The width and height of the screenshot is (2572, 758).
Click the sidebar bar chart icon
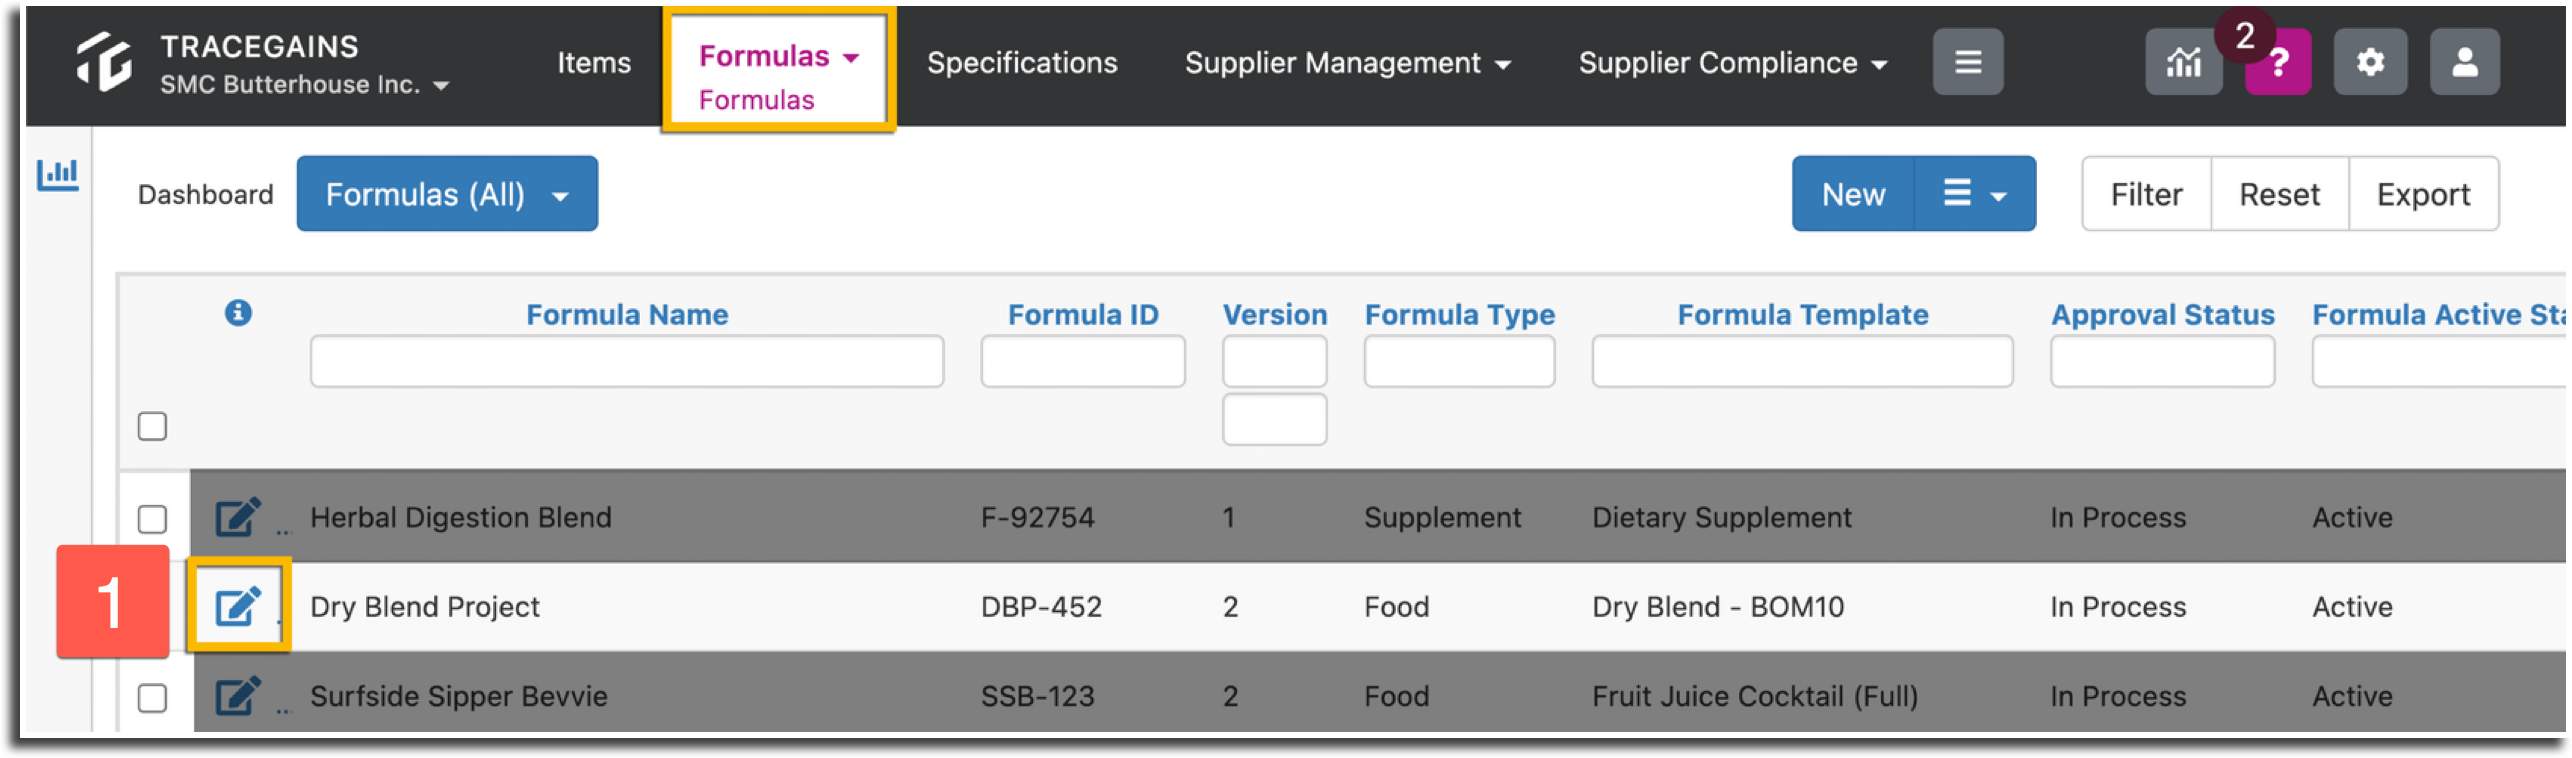pyautogui.click(x=58, y=175)
